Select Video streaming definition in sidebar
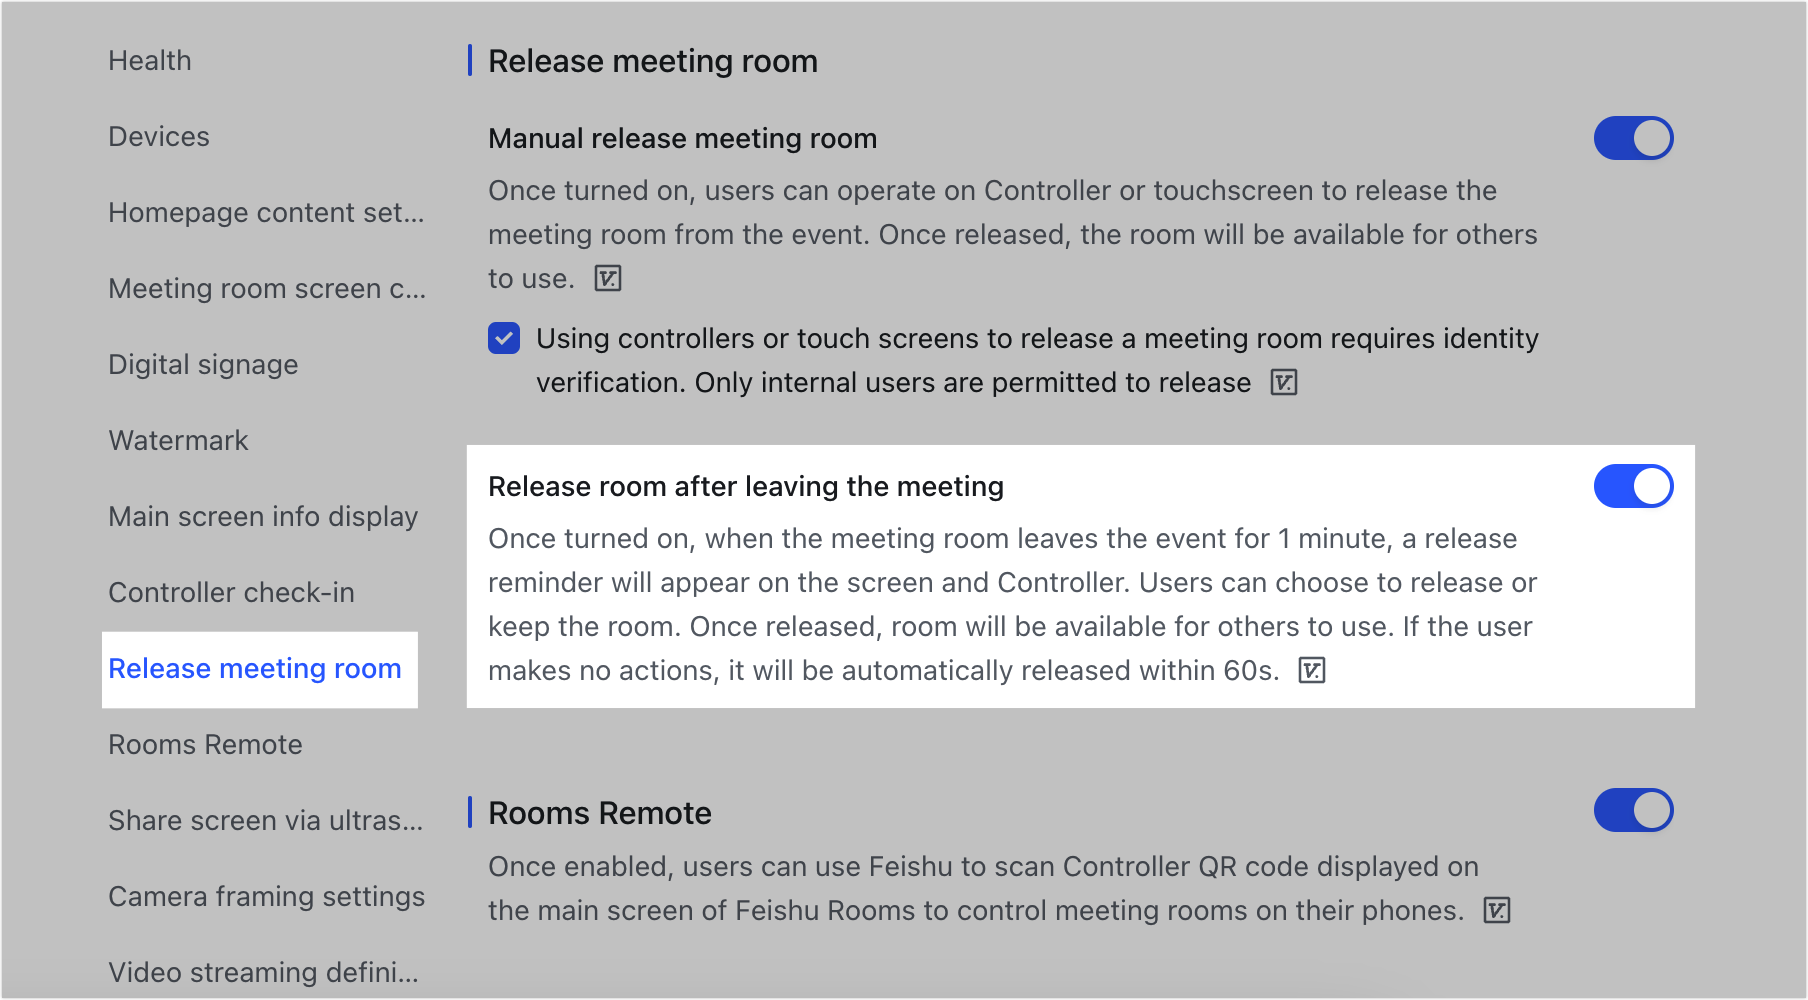Screen dimensions: 1808x1000 click(263, 971)
